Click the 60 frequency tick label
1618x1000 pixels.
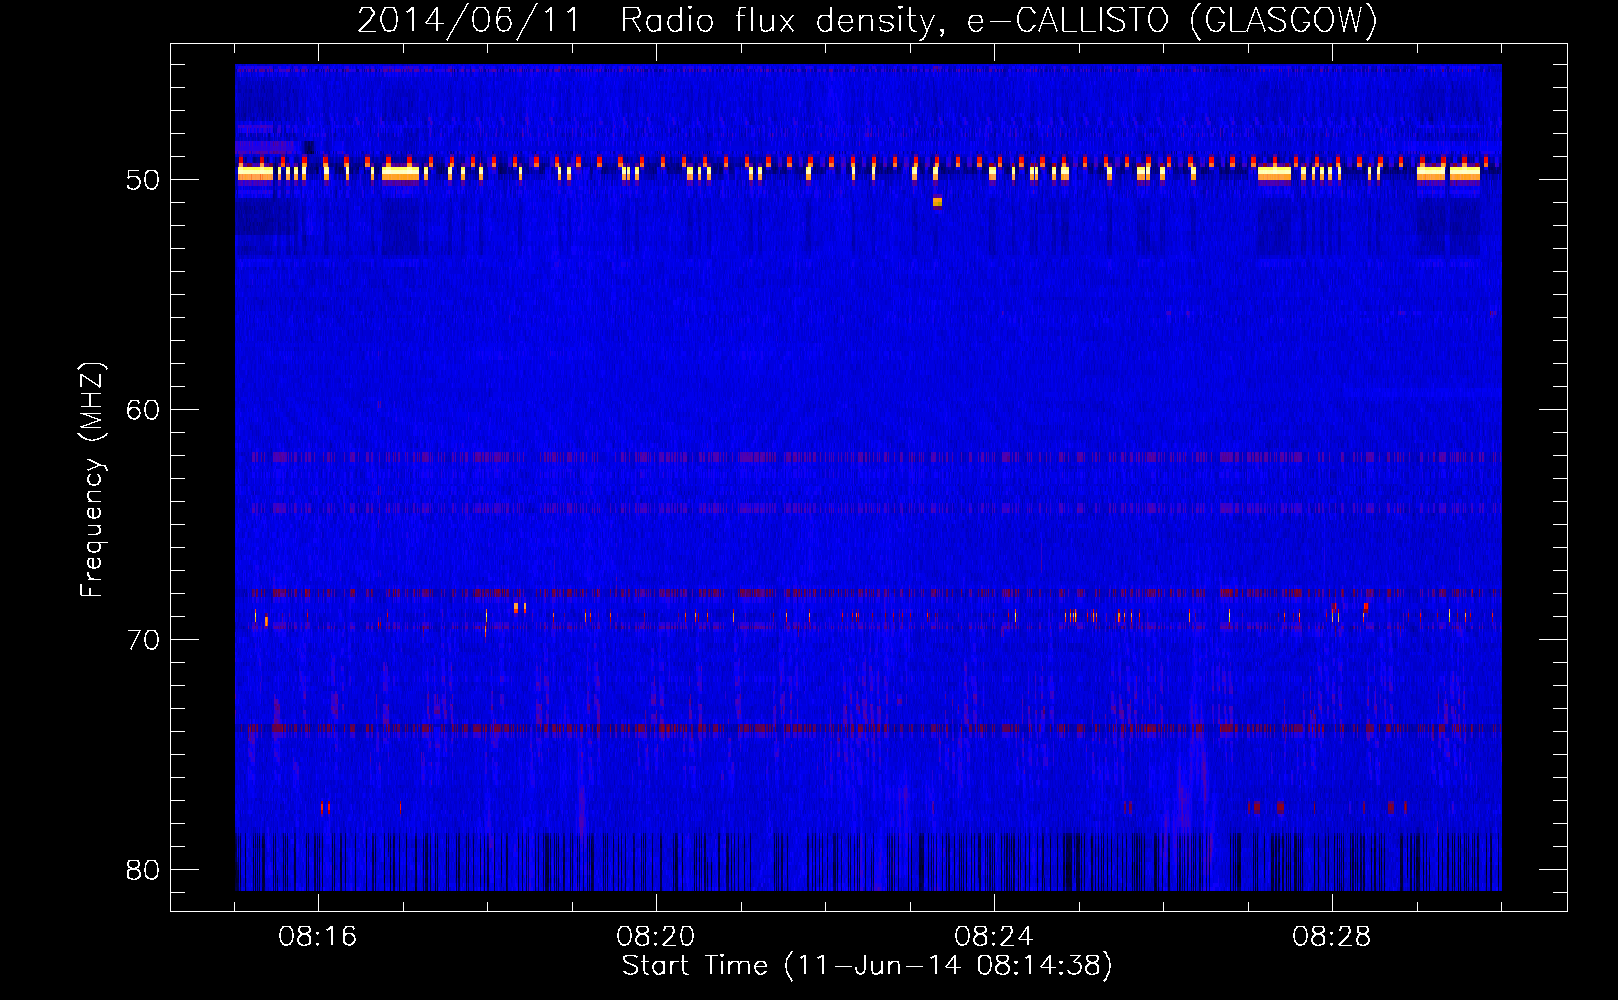143,409
